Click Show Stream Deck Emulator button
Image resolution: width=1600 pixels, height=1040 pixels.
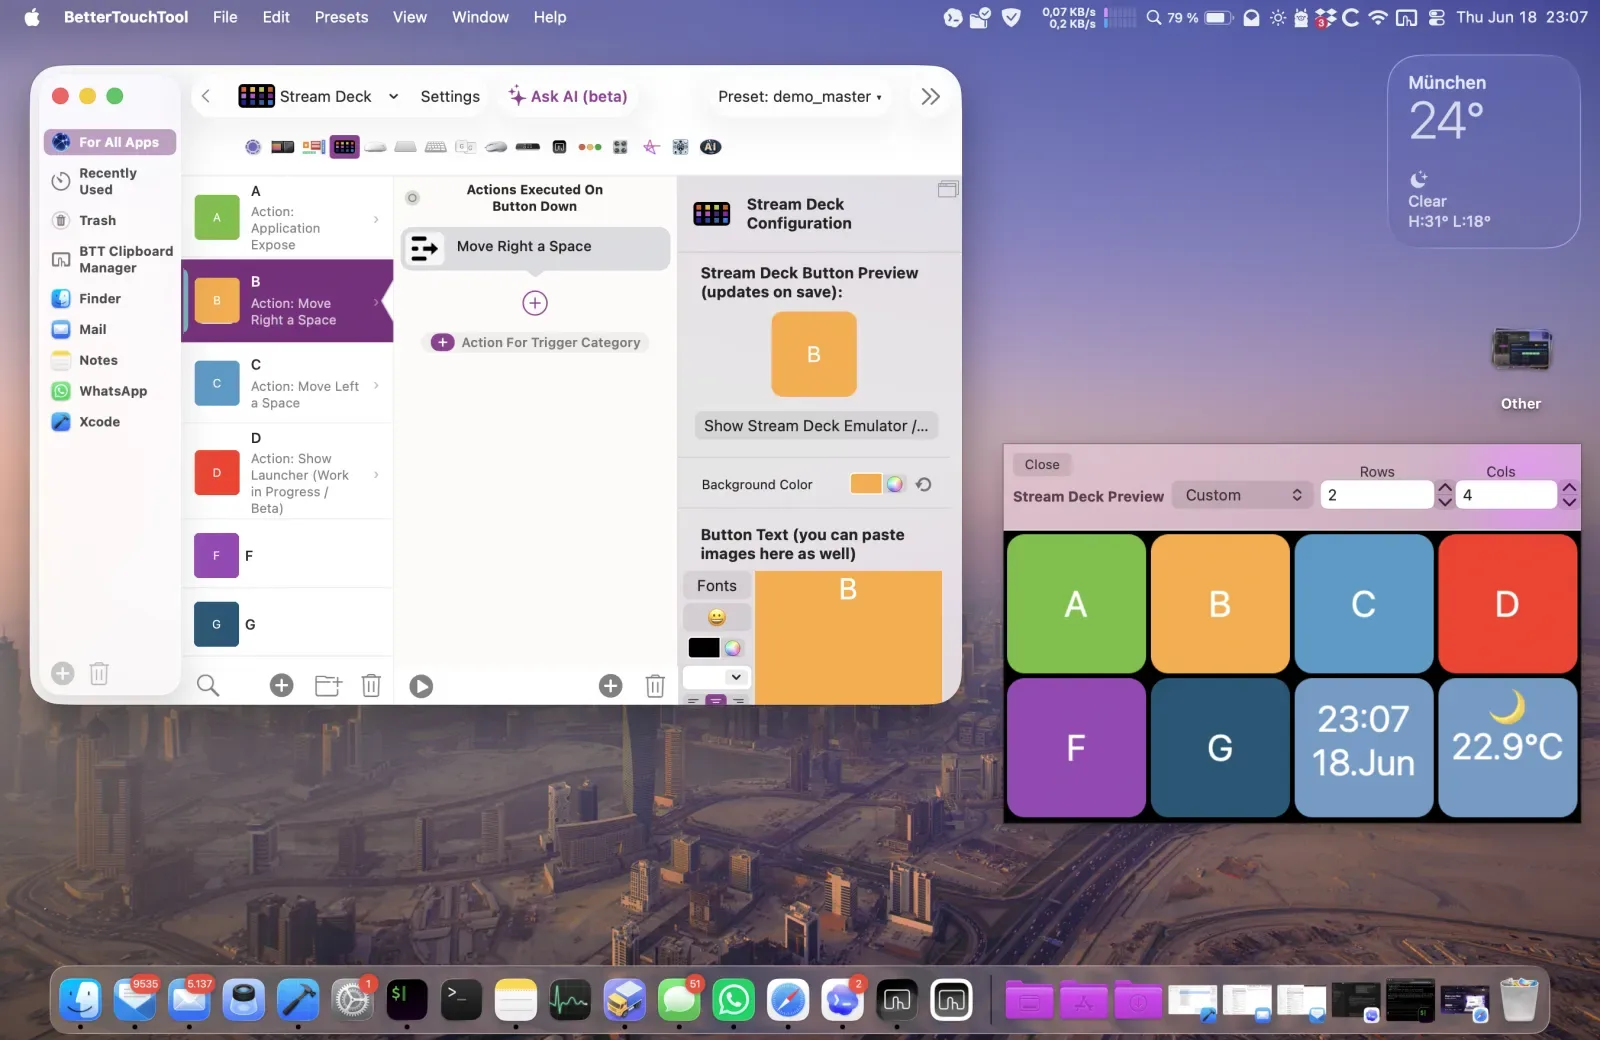(x=816, y=426)
